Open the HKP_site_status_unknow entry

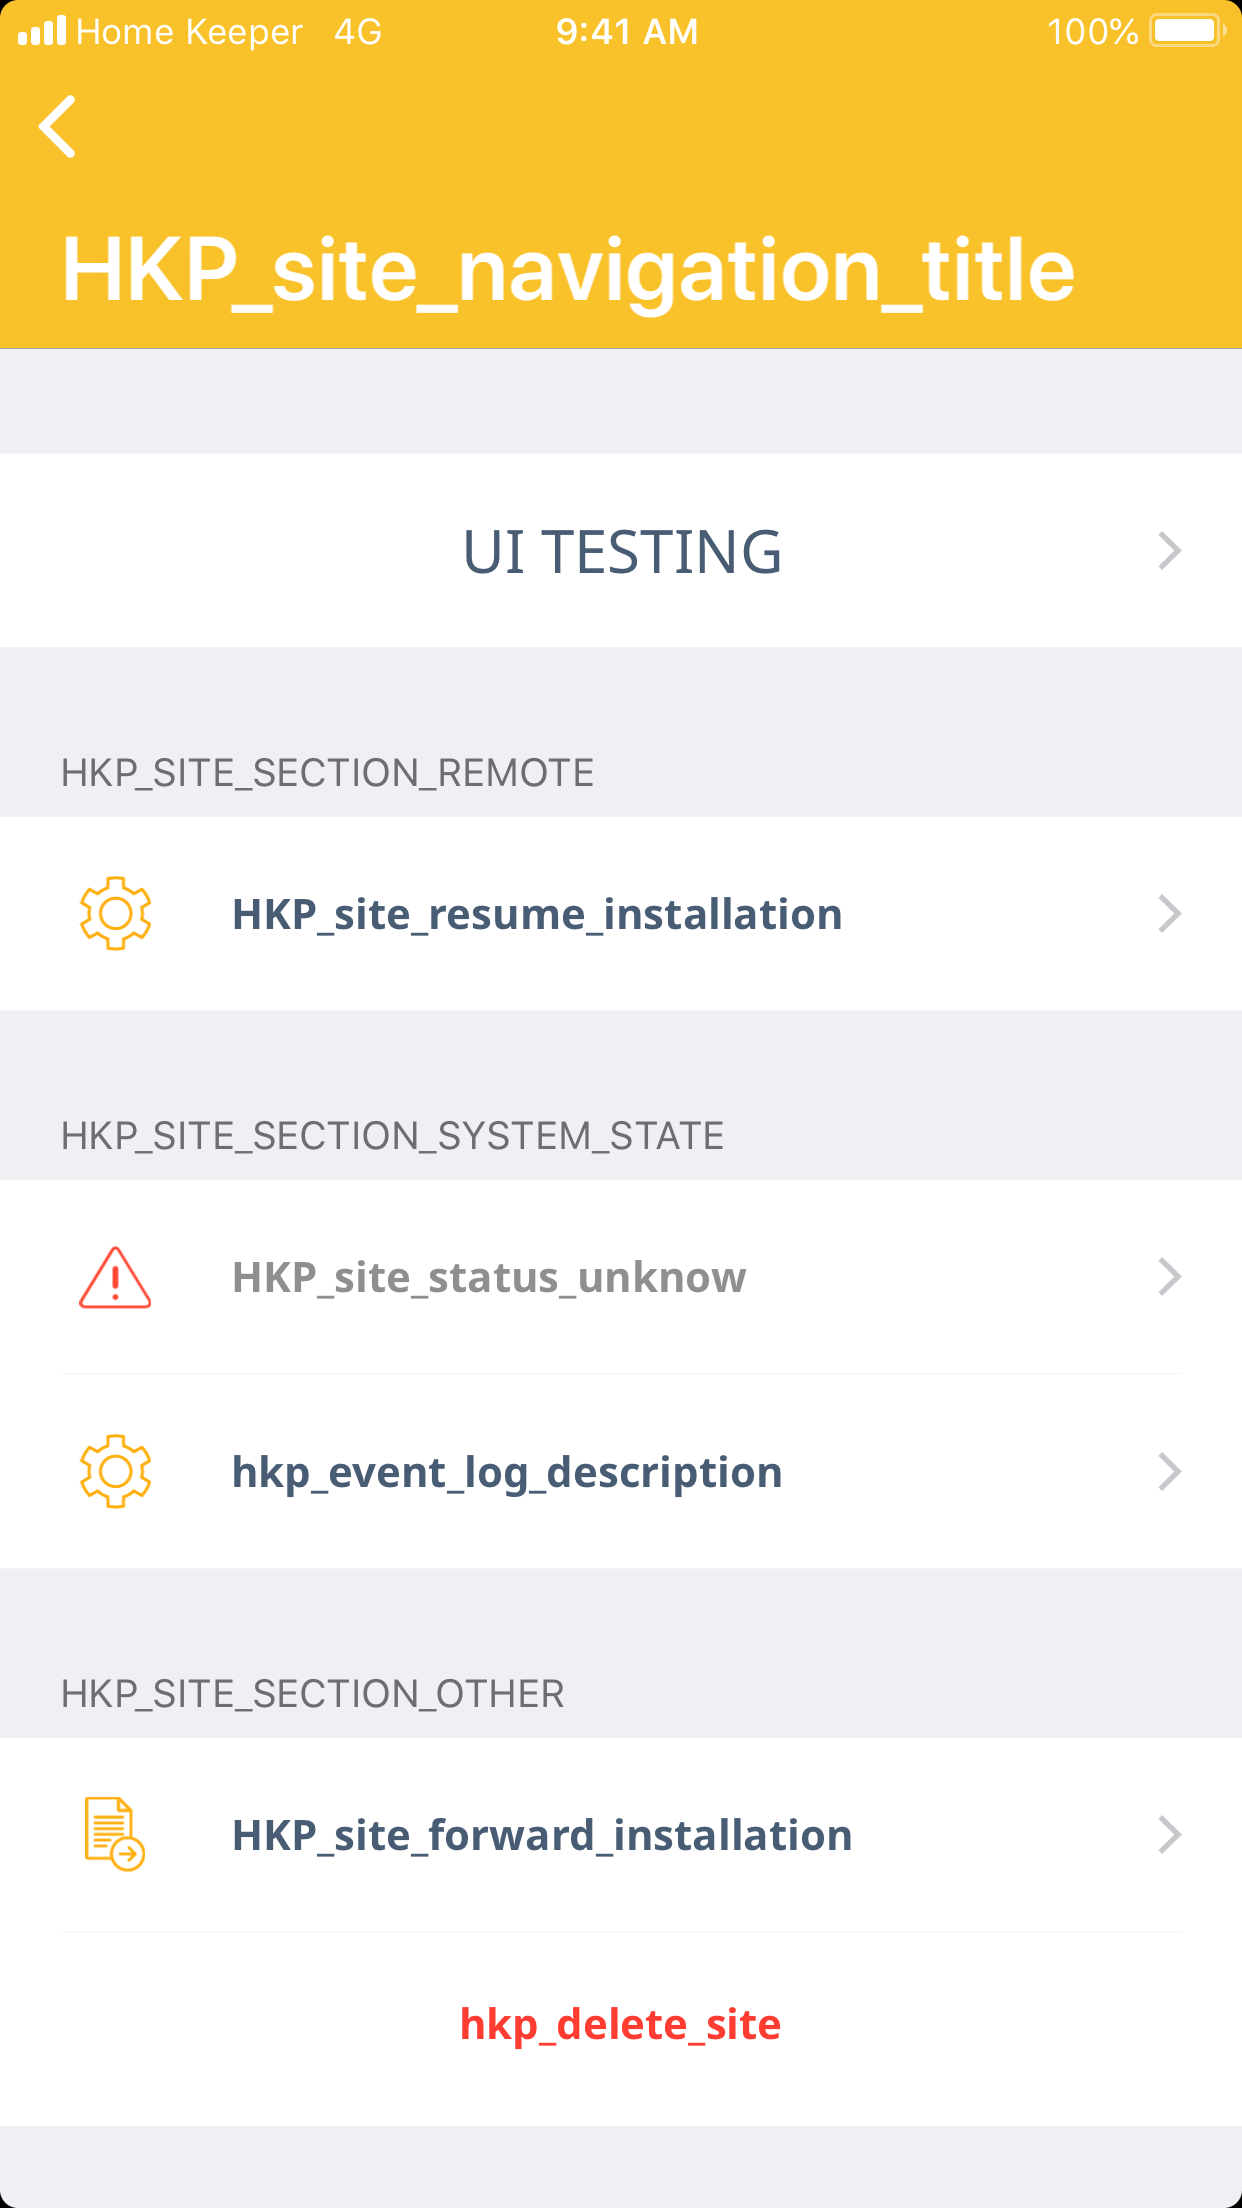point(489,1278)
